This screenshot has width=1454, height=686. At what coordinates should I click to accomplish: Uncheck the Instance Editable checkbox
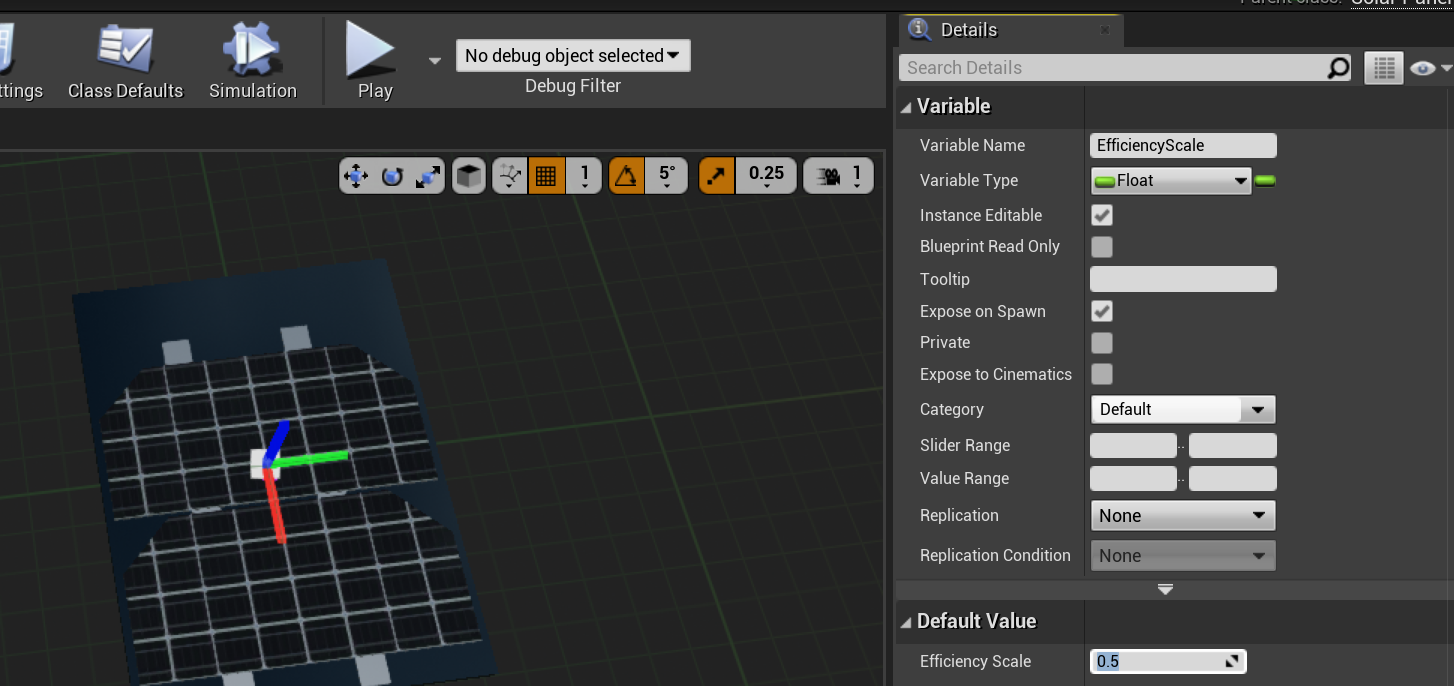(x=1102, y=215)
